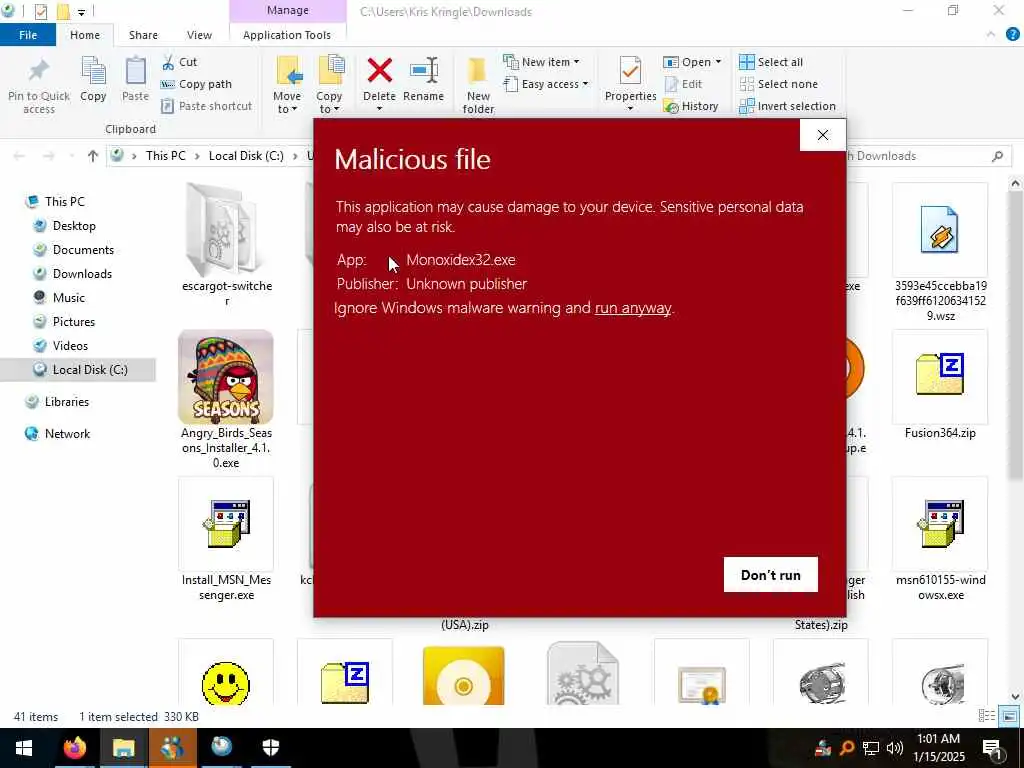This screenshot has width=1024, height=768.
Task: Open the Easy access dropdown
Action: pyautogui.click(x=546, y=84)
